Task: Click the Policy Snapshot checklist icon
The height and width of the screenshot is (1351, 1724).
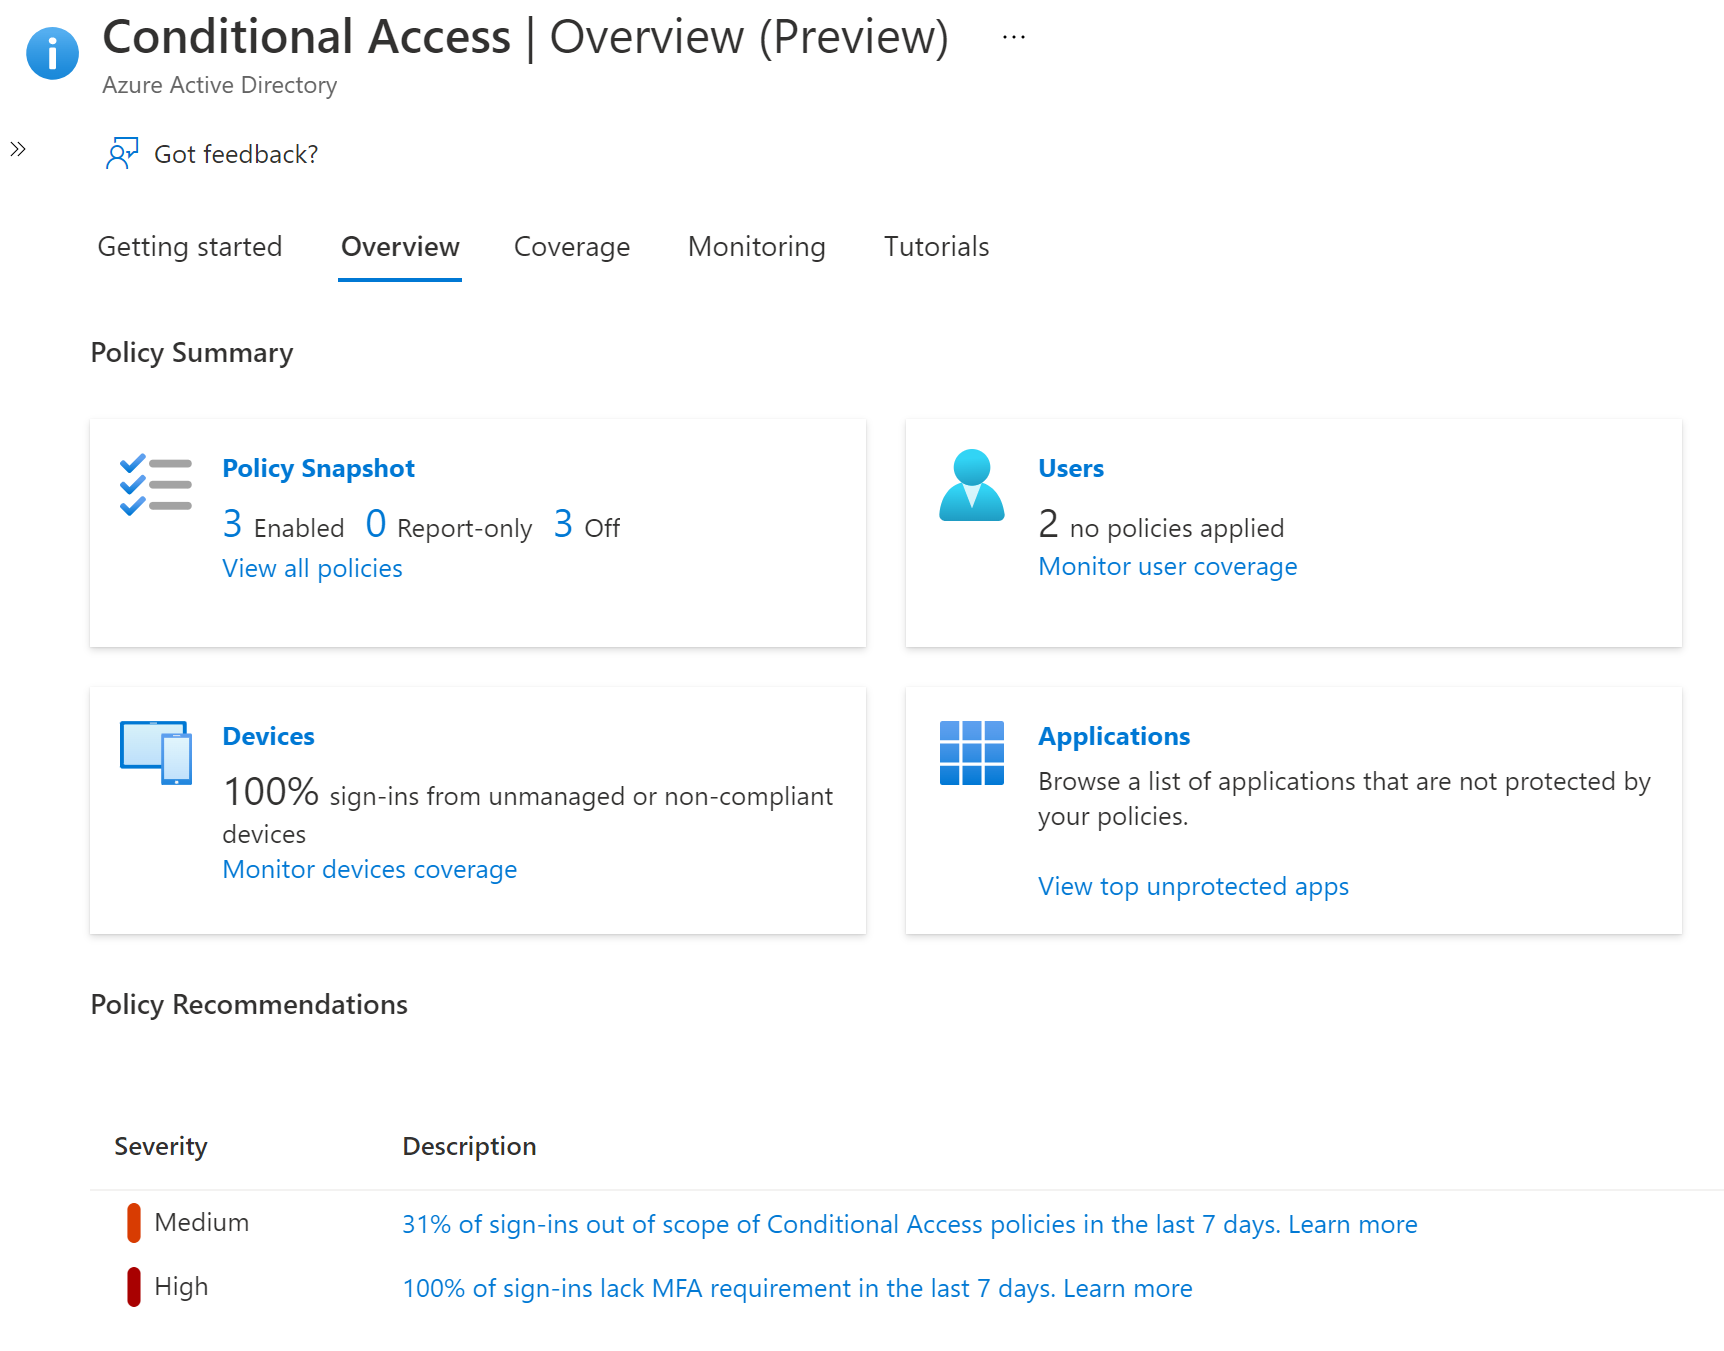Action: point(156,485)
